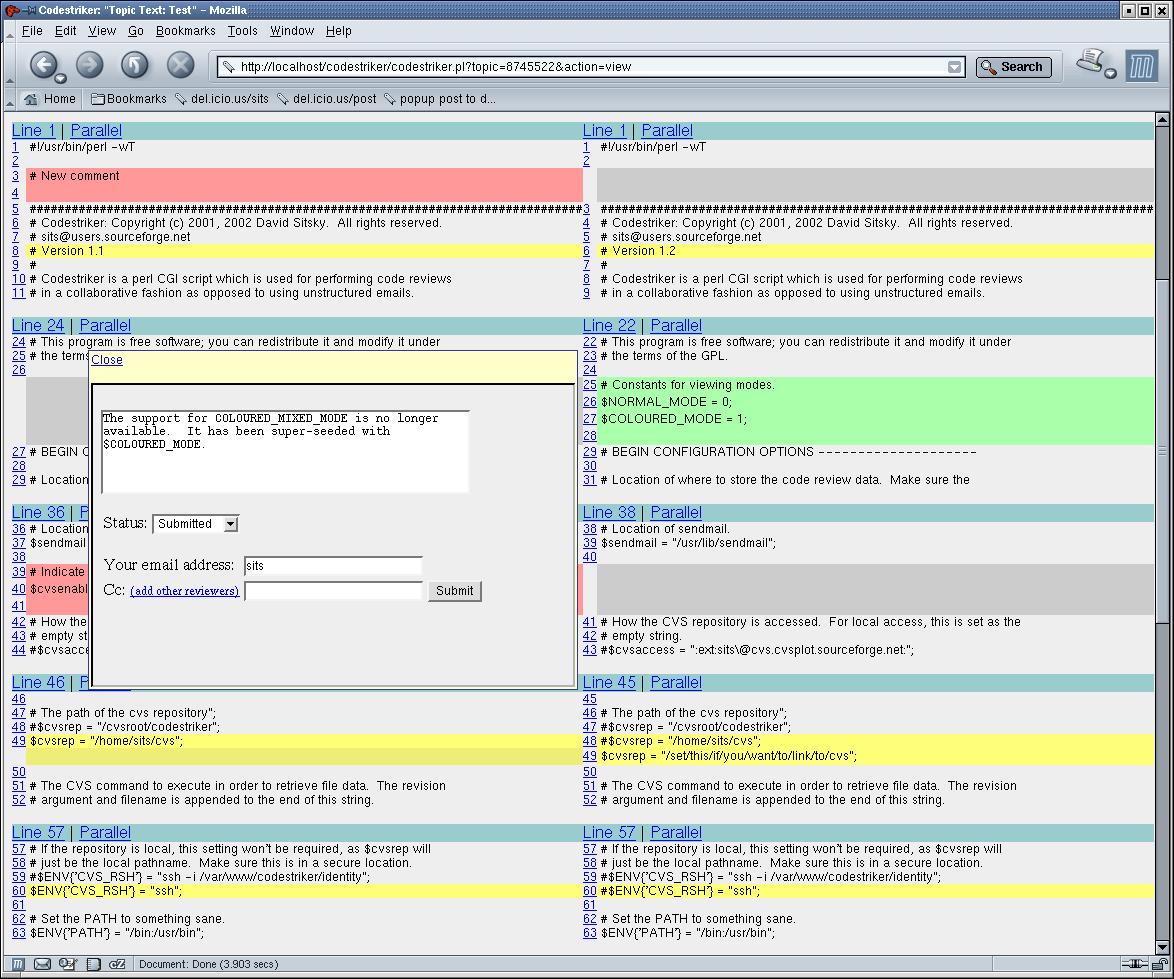Click the Forward navigation button
Image resolution: width=1174 pixels, height=979 pixels.
pyautogui.click(x=90, y=66)
